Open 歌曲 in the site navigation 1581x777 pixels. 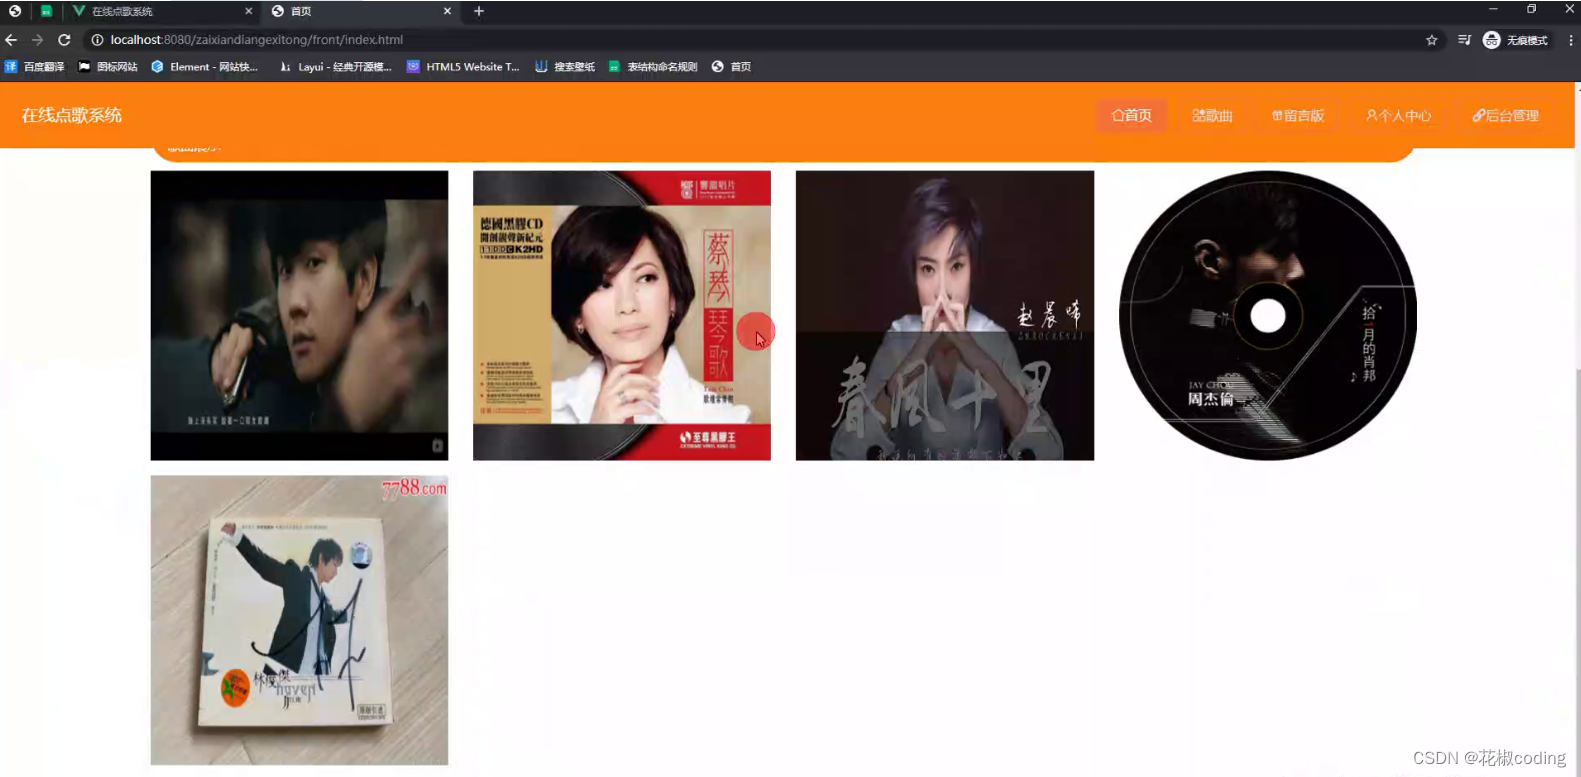coord(1212,116)
